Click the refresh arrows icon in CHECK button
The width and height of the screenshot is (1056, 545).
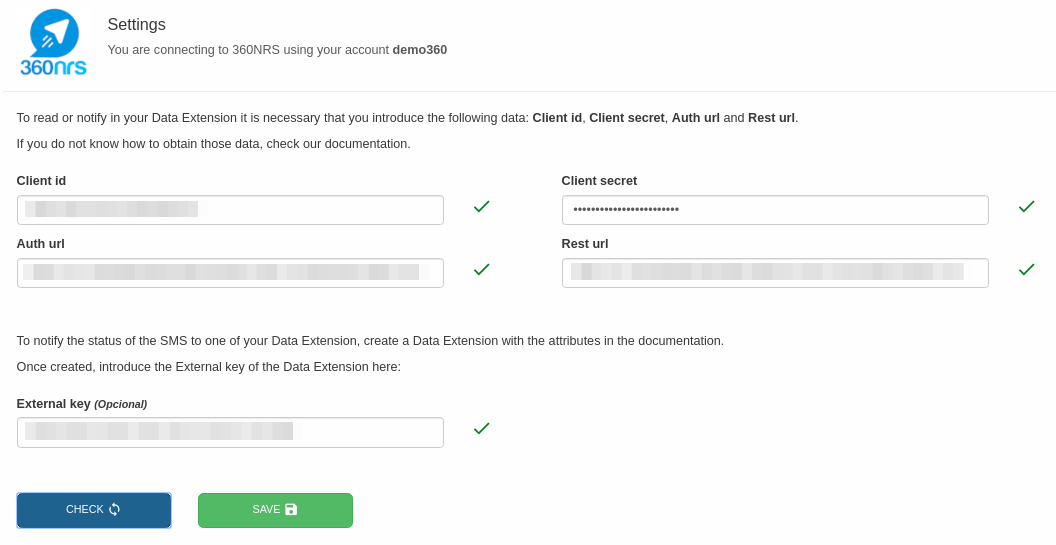click(x=115, y=509)
